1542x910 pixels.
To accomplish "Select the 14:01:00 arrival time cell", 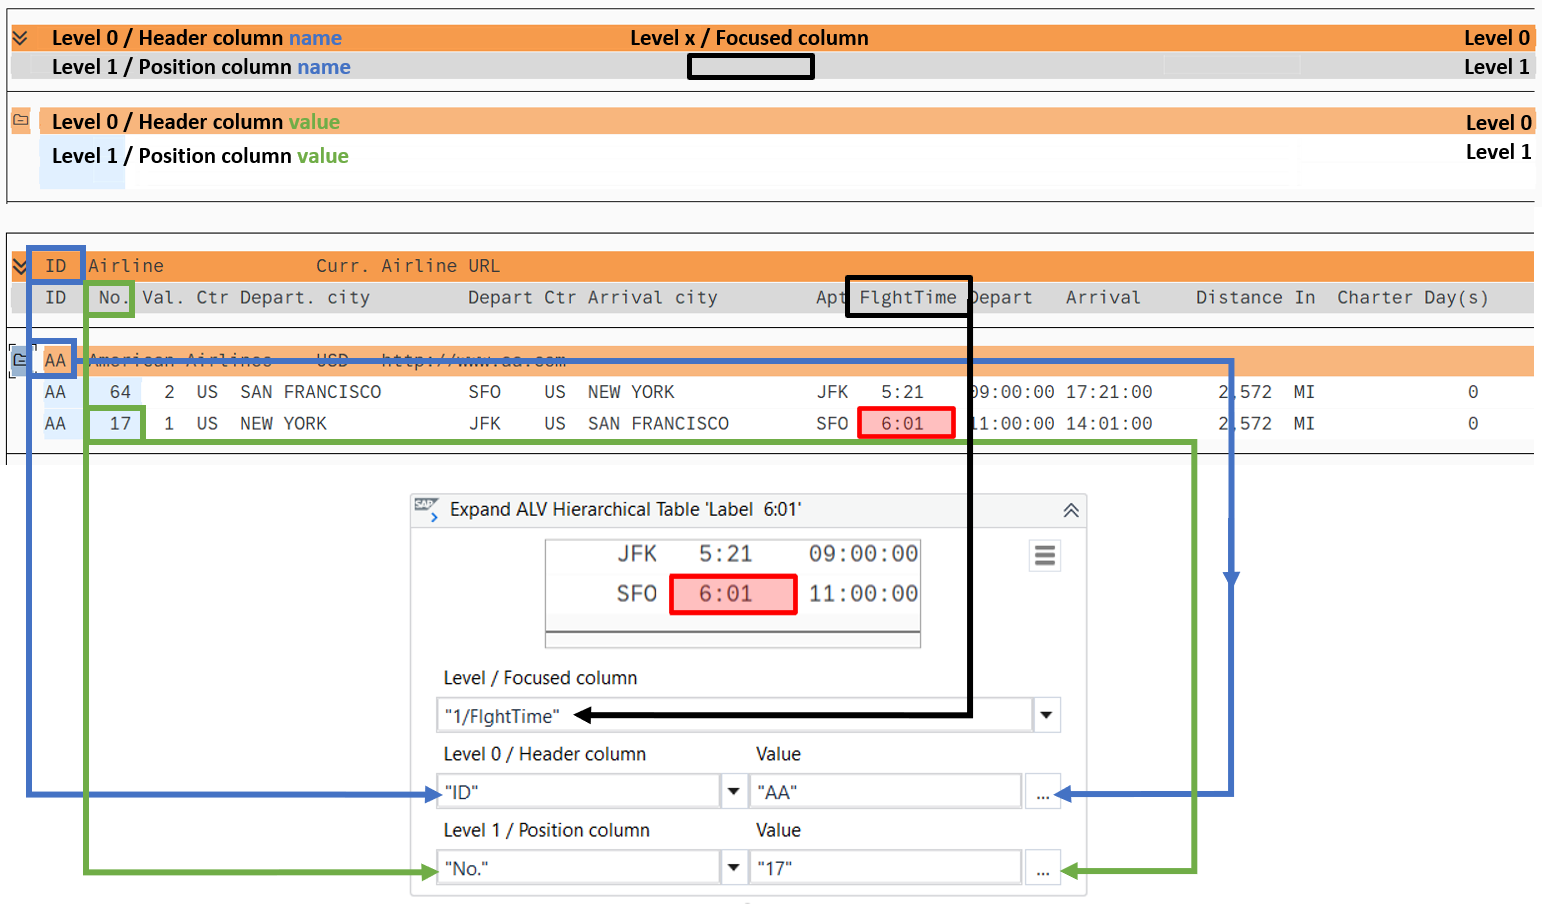I will (x=1109, y=423).
